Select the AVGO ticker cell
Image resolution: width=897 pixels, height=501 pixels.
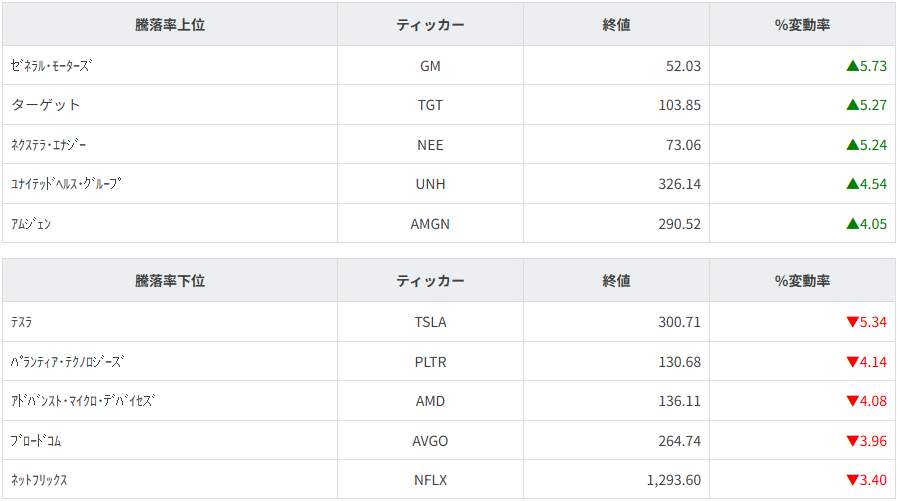tap(430, 441)
